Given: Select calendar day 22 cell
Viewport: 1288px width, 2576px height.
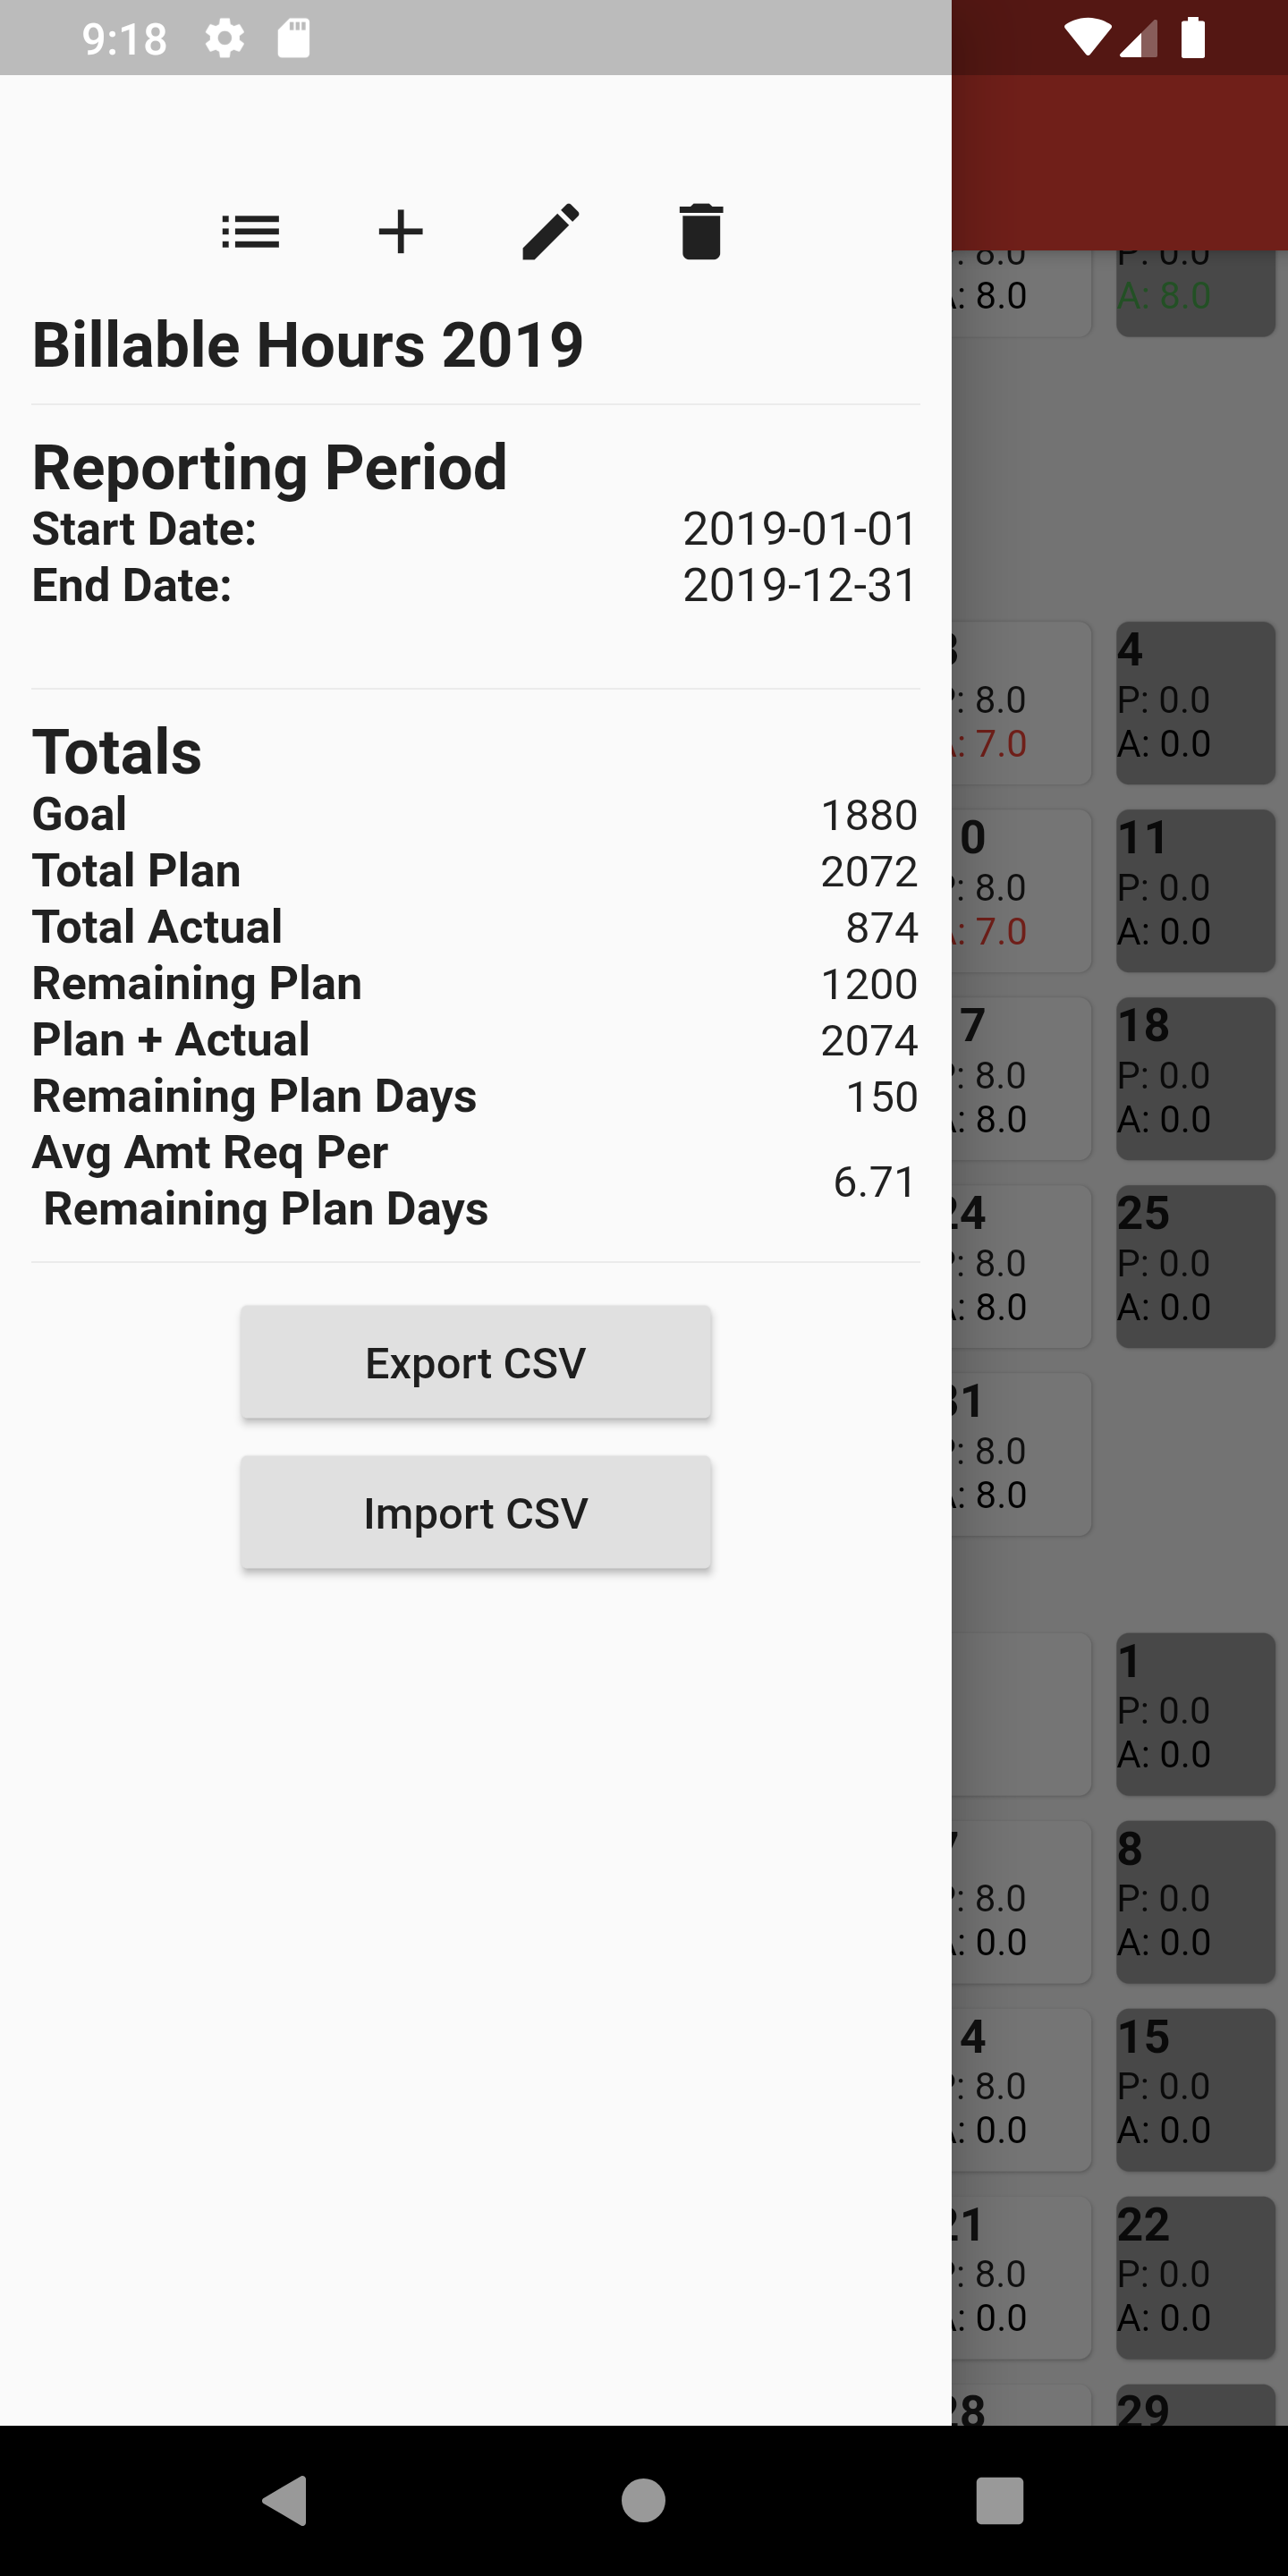Looking at the screenshot, I should click(x=1195, y=2277).
